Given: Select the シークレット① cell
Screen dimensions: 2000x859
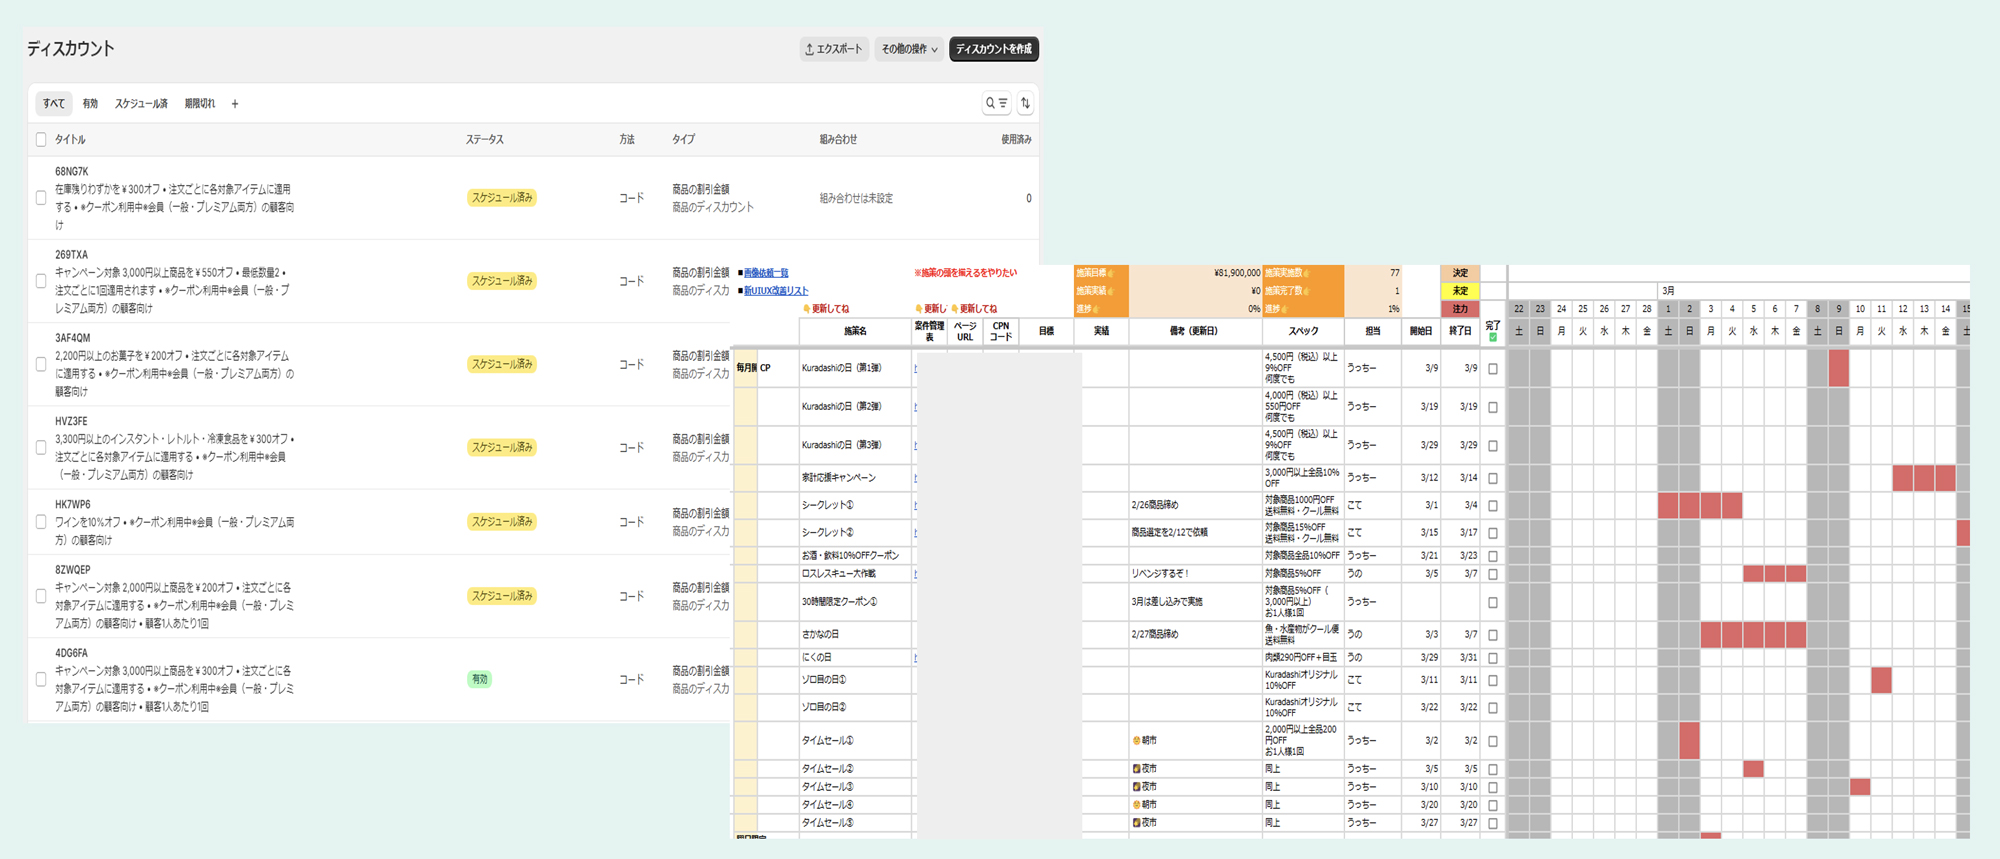Looking at the screenshot, I should coord(855,505).
